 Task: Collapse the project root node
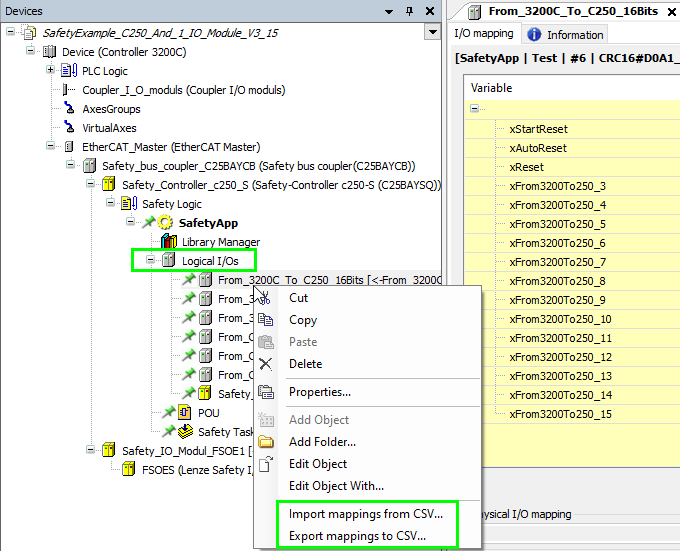pyautogui.click(x=10, y=32)
